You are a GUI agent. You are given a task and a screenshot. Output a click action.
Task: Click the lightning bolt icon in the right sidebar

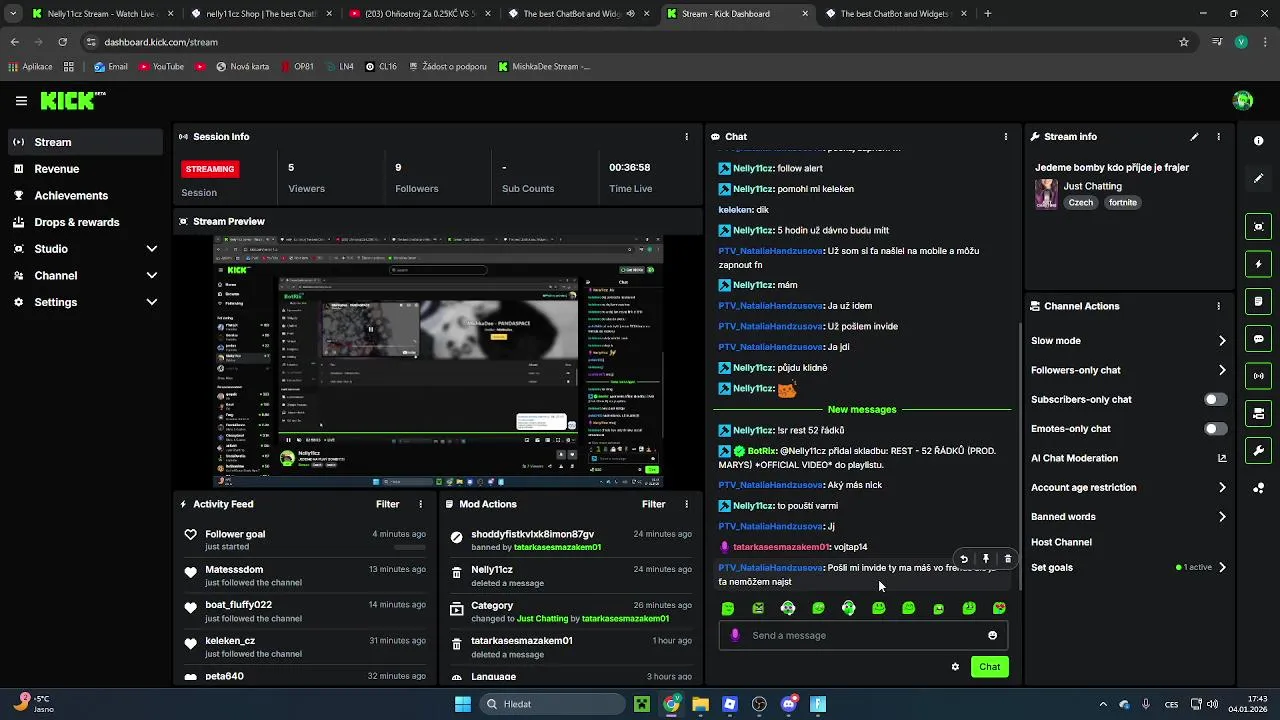[x=1258, y=264]
